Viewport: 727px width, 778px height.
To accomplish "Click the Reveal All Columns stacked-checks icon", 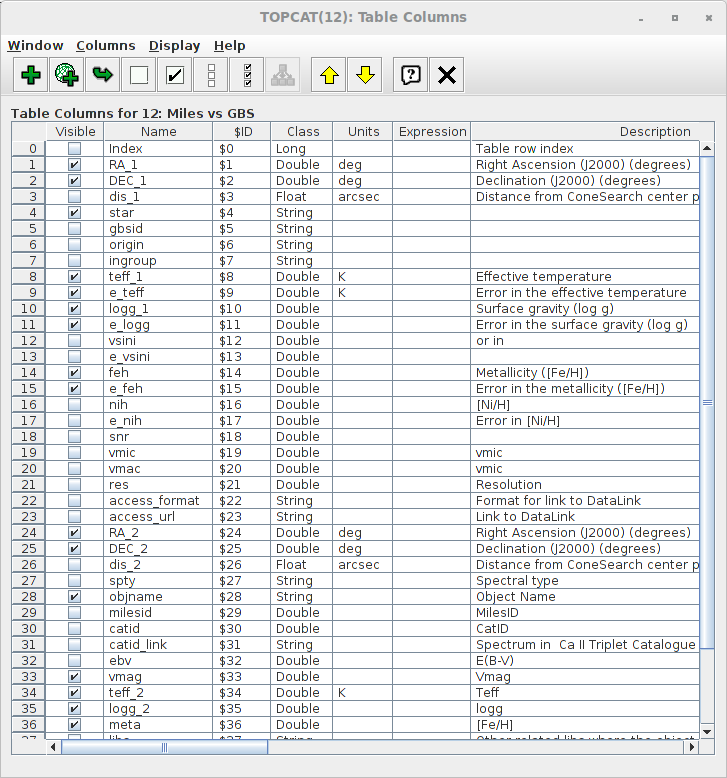I will click(247, 75).
